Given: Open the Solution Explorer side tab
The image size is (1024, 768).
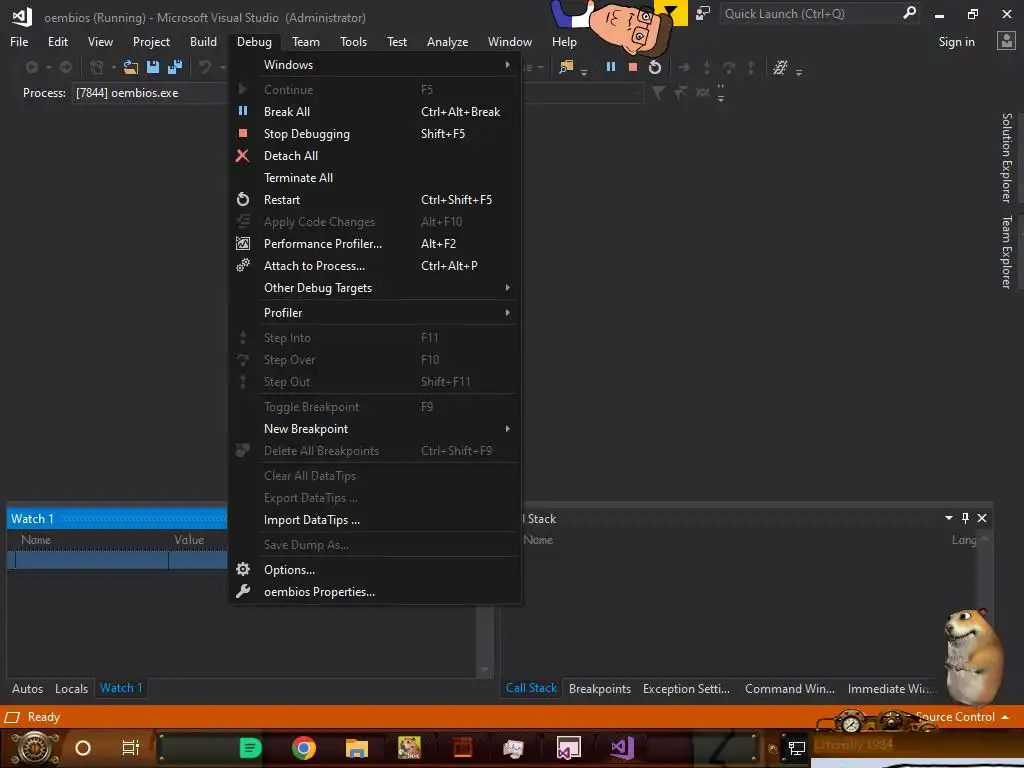Looking at the screenshot, I should click(x=1007, y=158).
